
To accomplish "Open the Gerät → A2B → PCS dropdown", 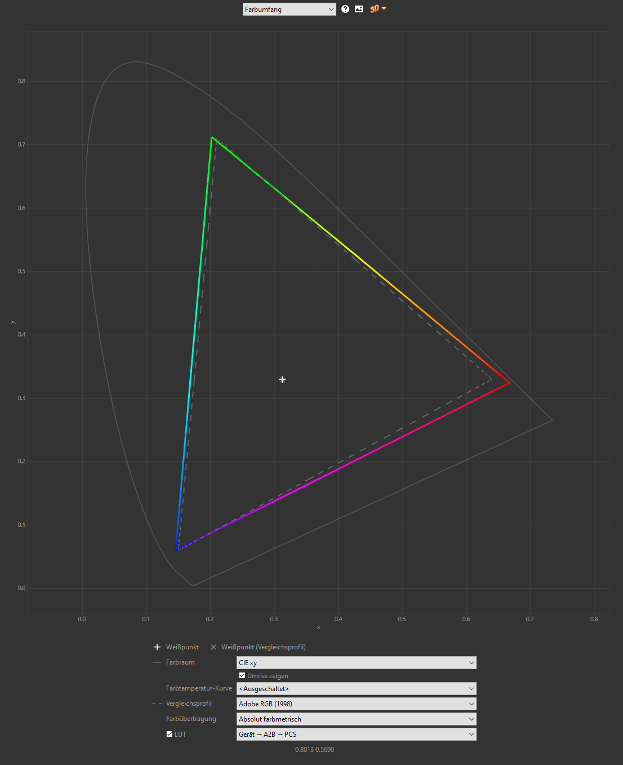I will tap(355, 734).
